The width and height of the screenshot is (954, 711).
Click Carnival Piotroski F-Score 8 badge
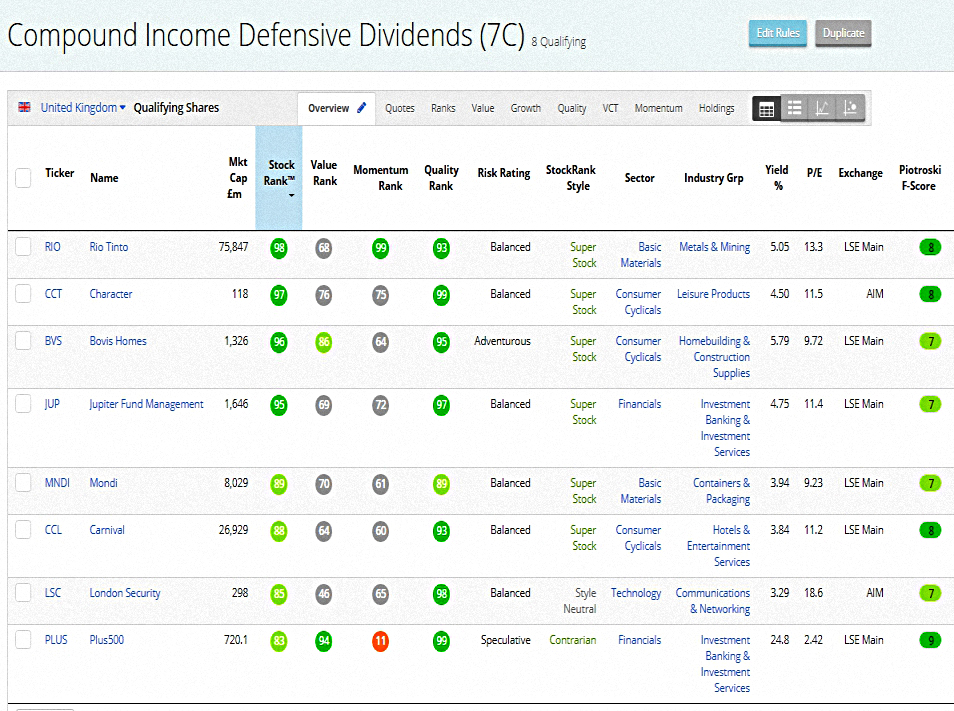[930, 530]
